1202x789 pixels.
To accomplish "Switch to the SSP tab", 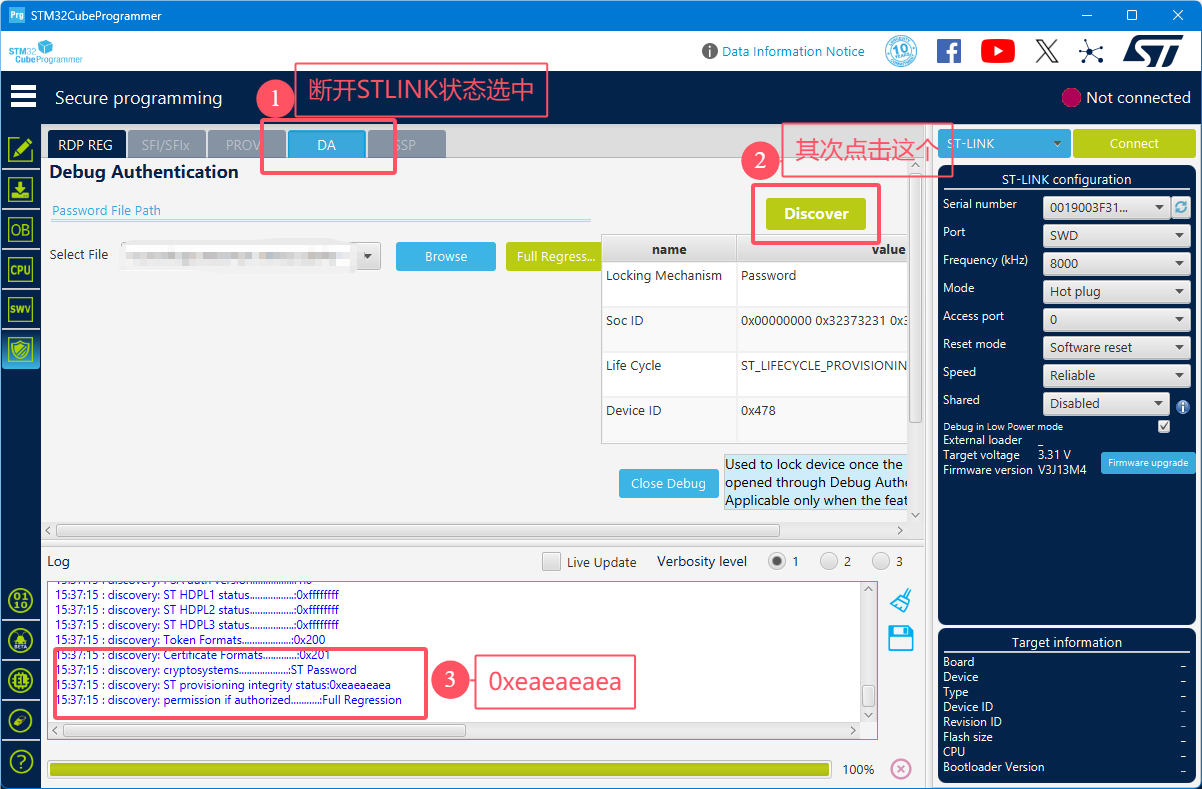I will click(x=406, y=144).
